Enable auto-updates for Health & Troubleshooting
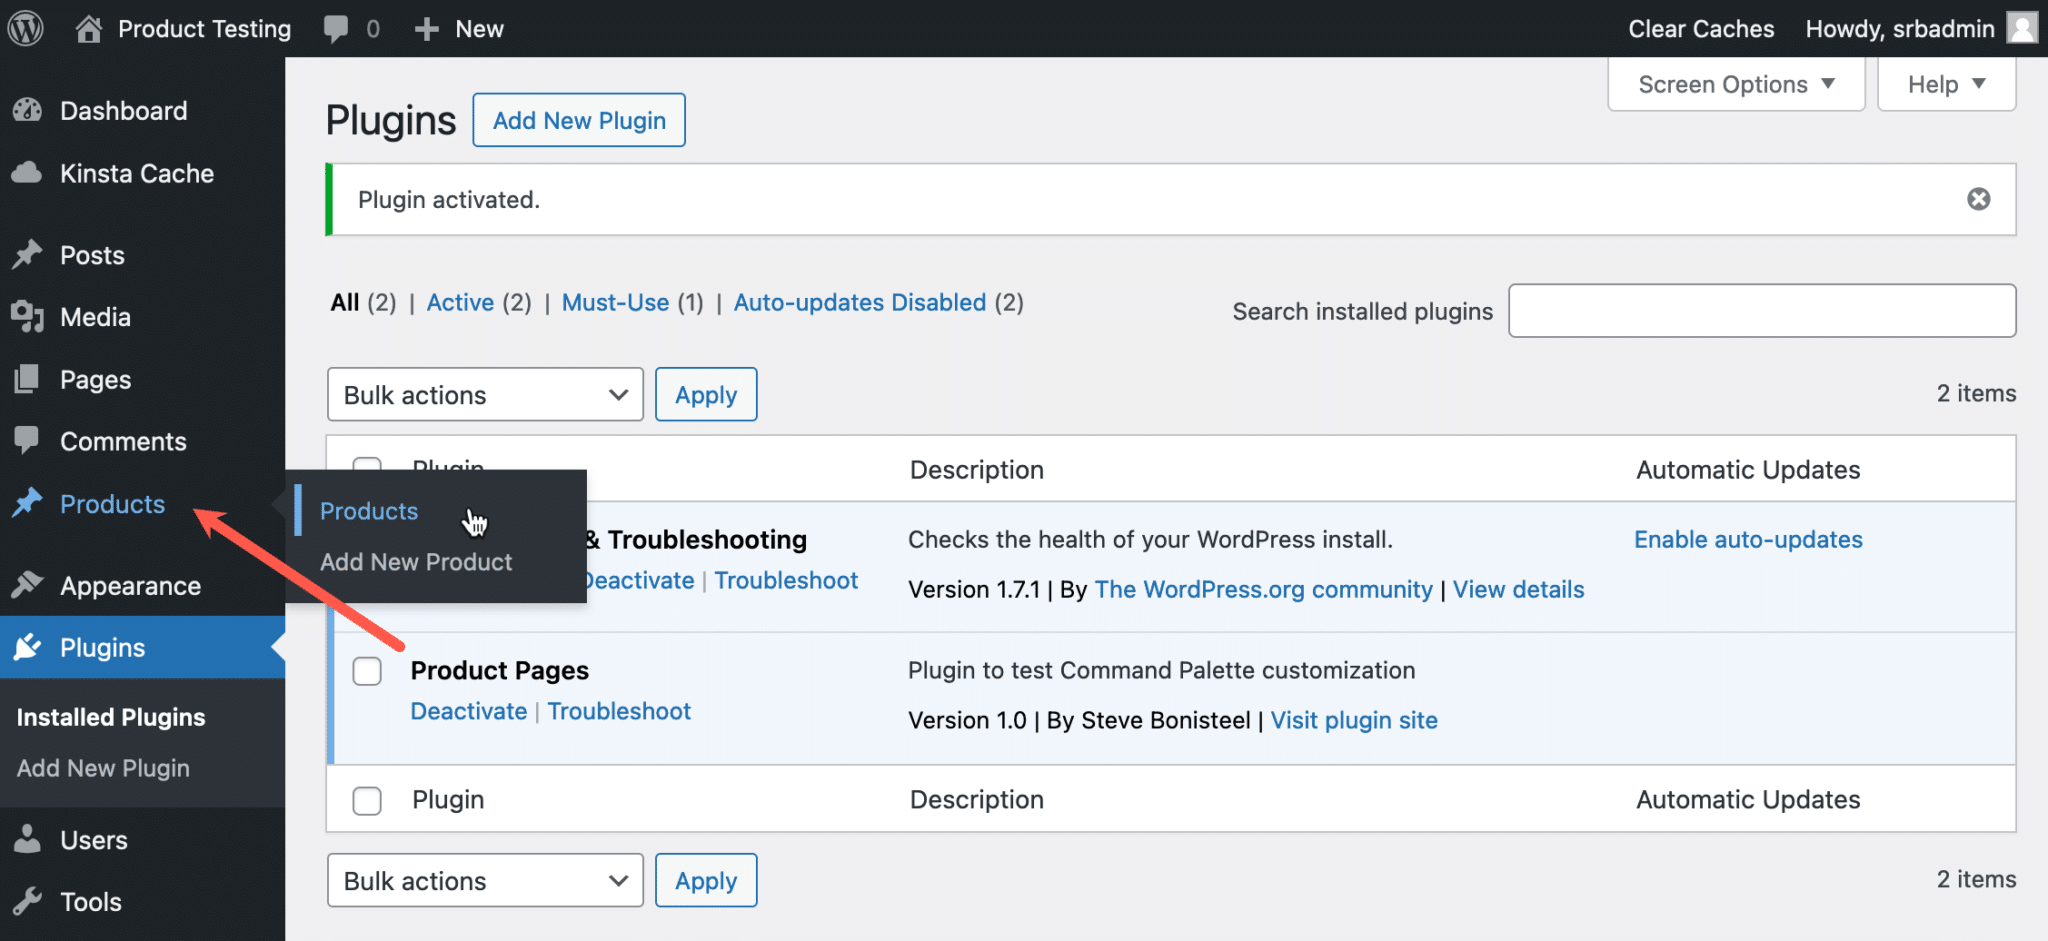 [1747, 539]
